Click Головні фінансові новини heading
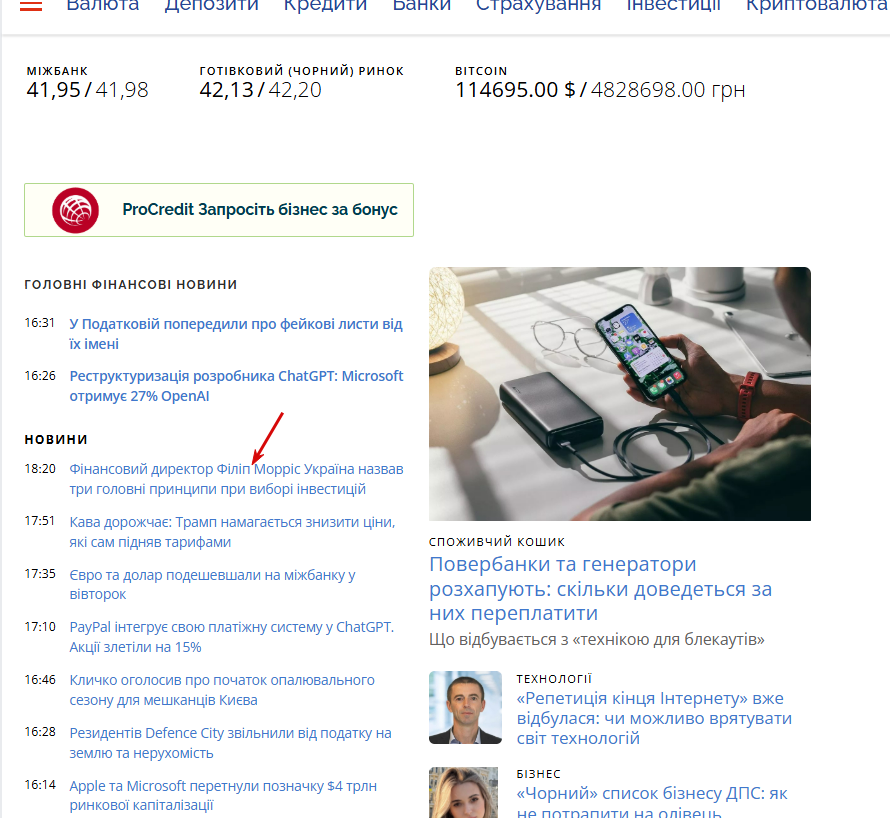 pyautogui.click(x=131, y=284)
